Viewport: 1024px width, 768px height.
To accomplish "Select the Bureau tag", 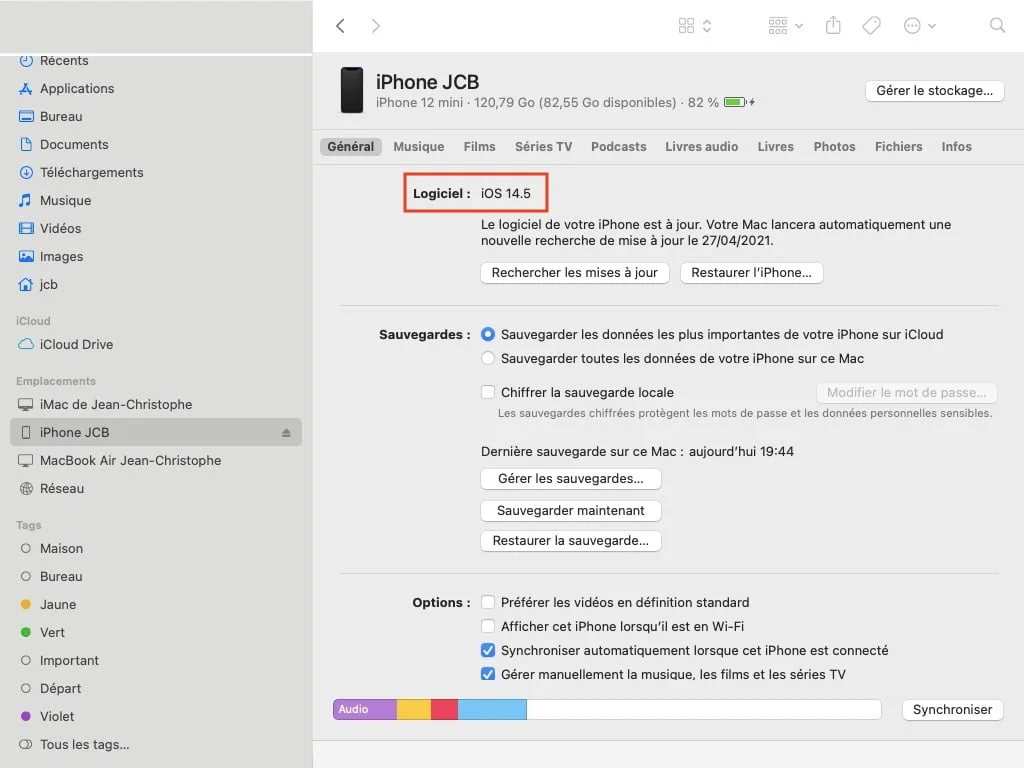I will tap(157, 577).
